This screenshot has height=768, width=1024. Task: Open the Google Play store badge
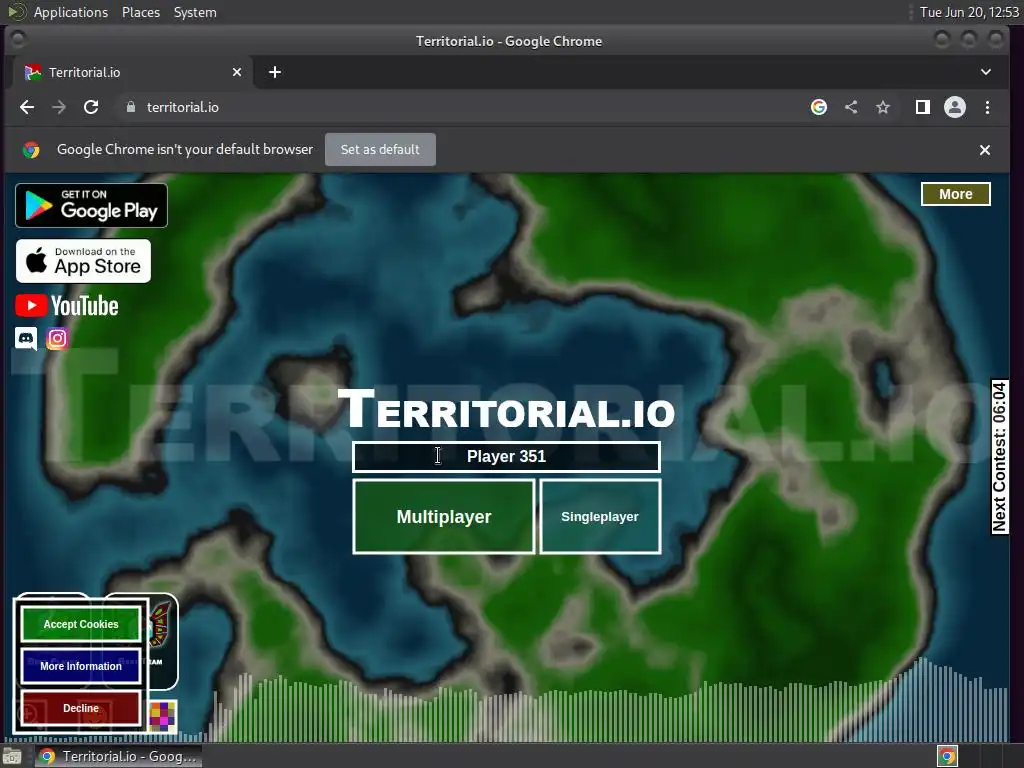[91, 206]
